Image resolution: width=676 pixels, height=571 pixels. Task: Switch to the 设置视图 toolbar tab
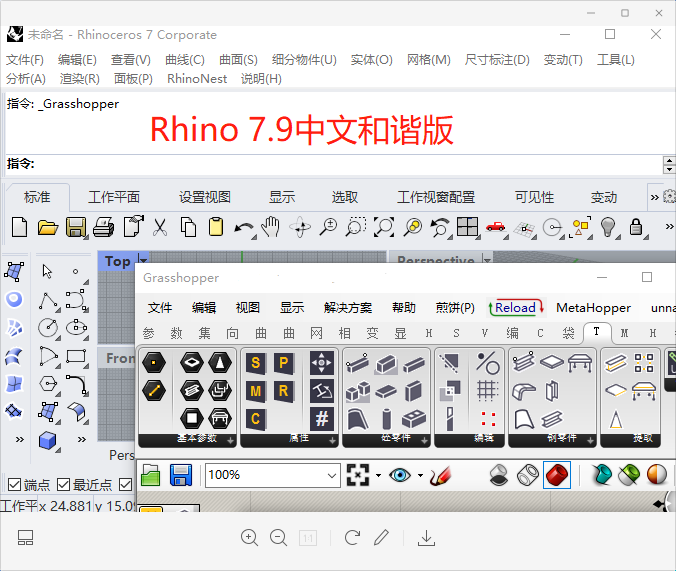pyautogui.click(x=205, y=197)
